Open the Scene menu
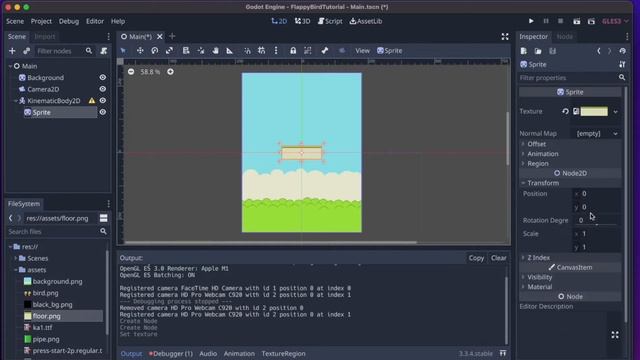The image size is (640, 360). tap(15, 21)
